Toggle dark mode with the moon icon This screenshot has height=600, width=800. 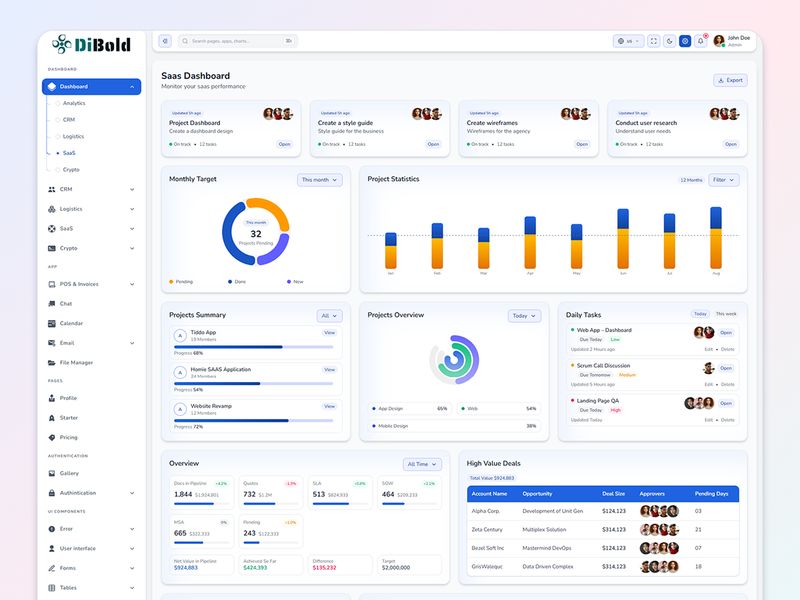(669, 41)
